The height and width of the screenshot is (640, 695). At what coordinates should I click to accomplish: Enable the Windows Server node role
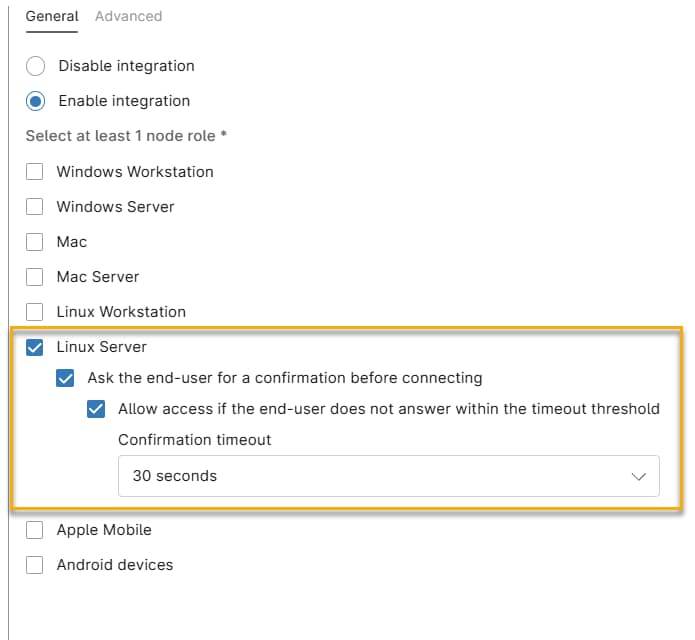pyautogui.click(x=35, y=207)
